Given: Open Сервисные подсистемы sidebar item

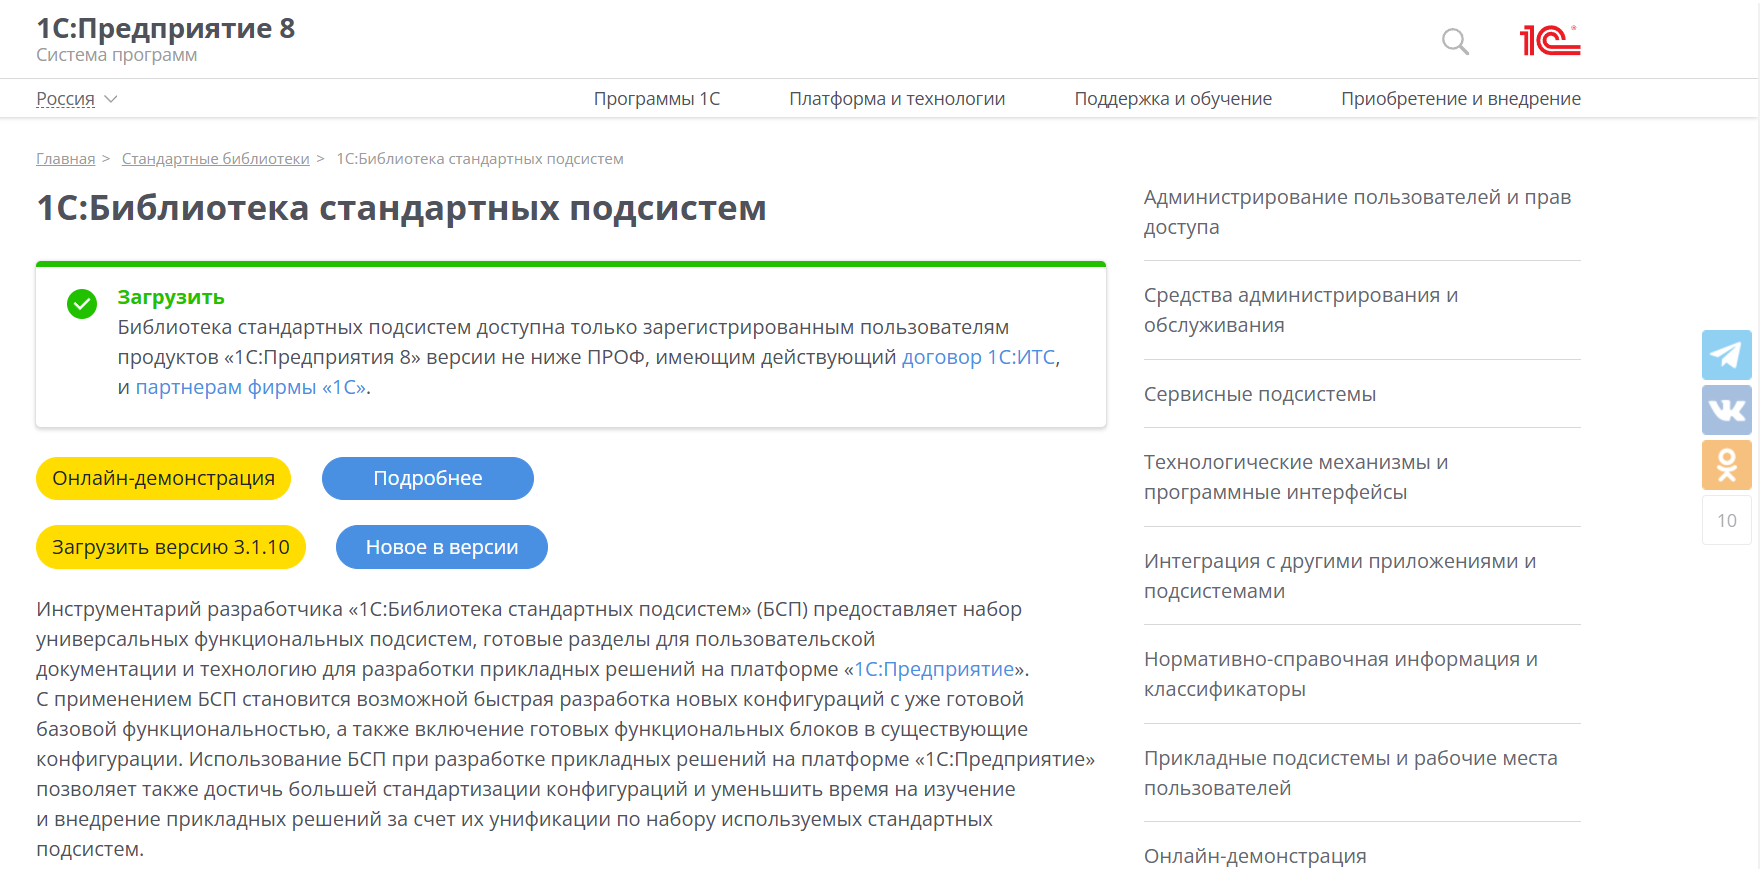Looking at the screenshot, I should tap(1260, 394).
